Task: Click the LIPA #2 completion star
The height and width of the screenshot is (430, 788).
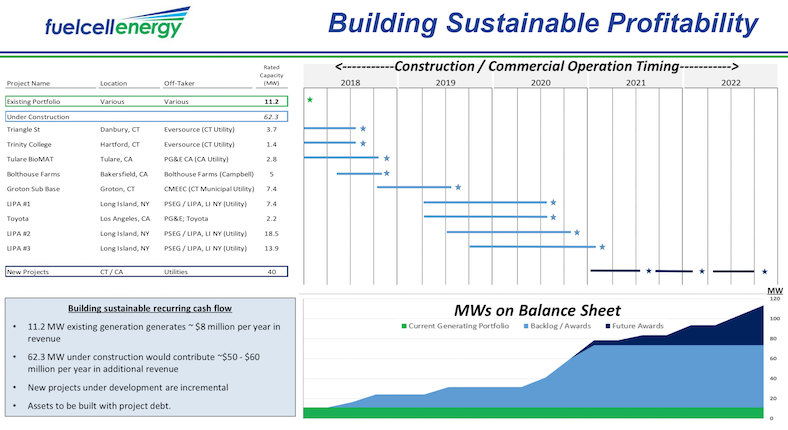Action: pyautogui.click(x=577, y=233)
